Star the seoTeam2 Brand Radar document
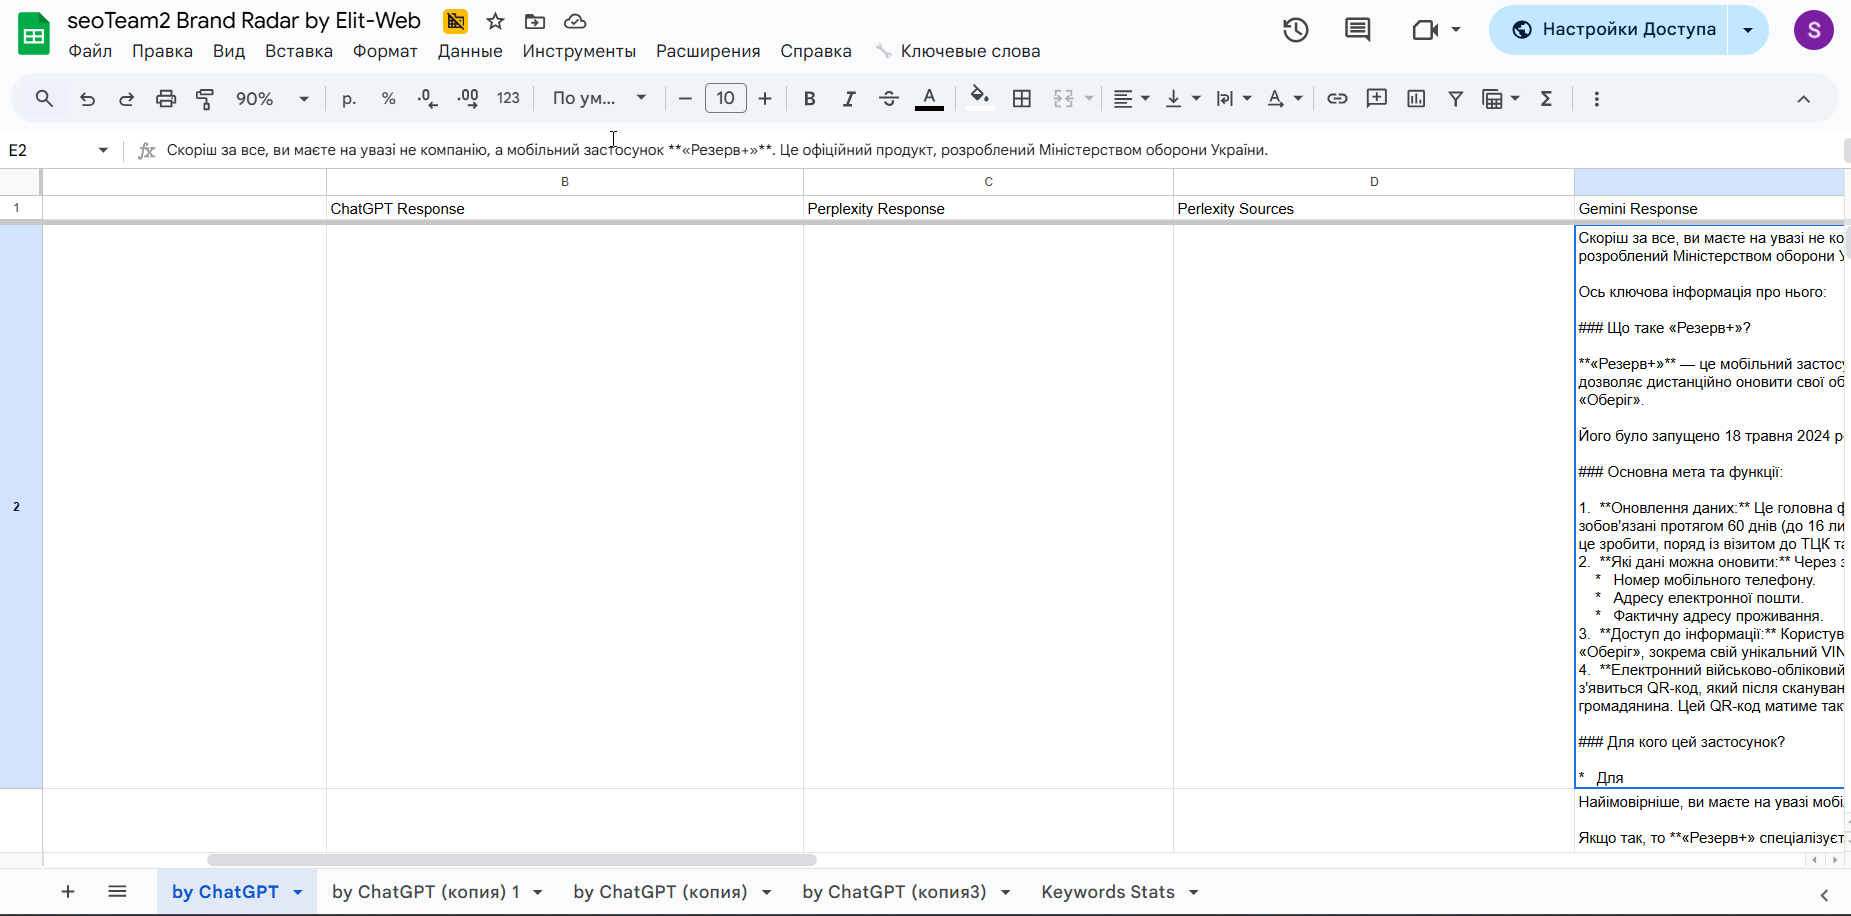 pyautogui.click(x=495, y=21)
